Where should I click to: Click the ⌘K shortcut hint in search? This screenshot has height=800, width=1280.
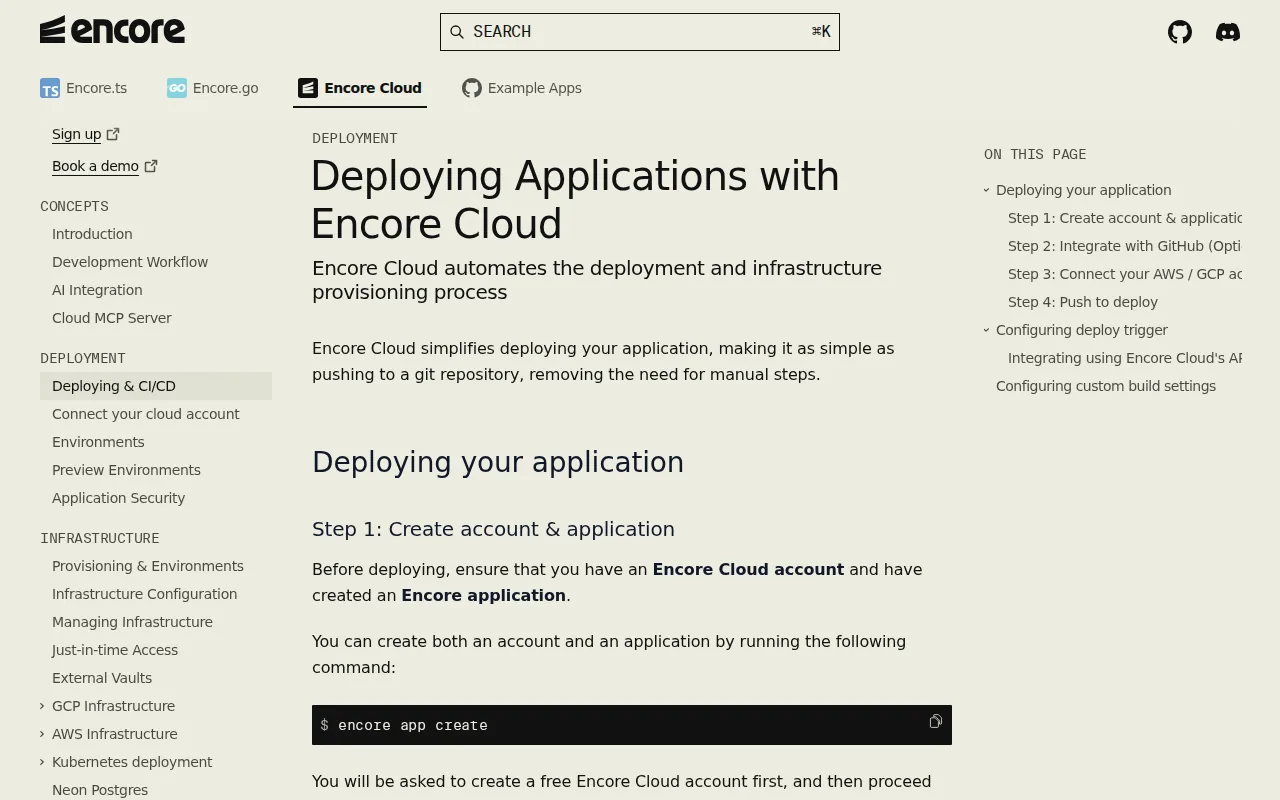point(821,32)
